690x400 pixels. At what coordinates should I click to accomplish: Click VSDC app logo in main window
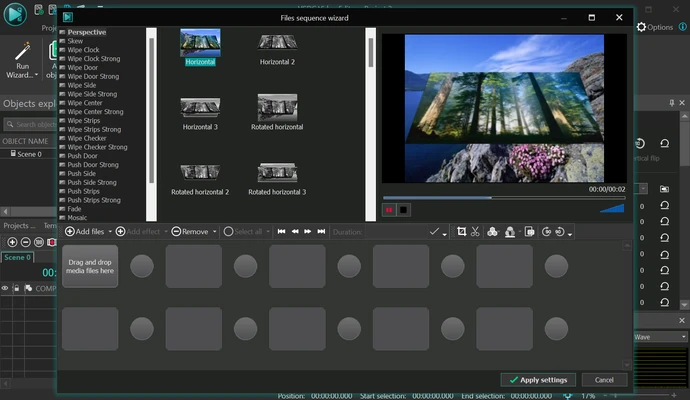click(x=15, y=14)
